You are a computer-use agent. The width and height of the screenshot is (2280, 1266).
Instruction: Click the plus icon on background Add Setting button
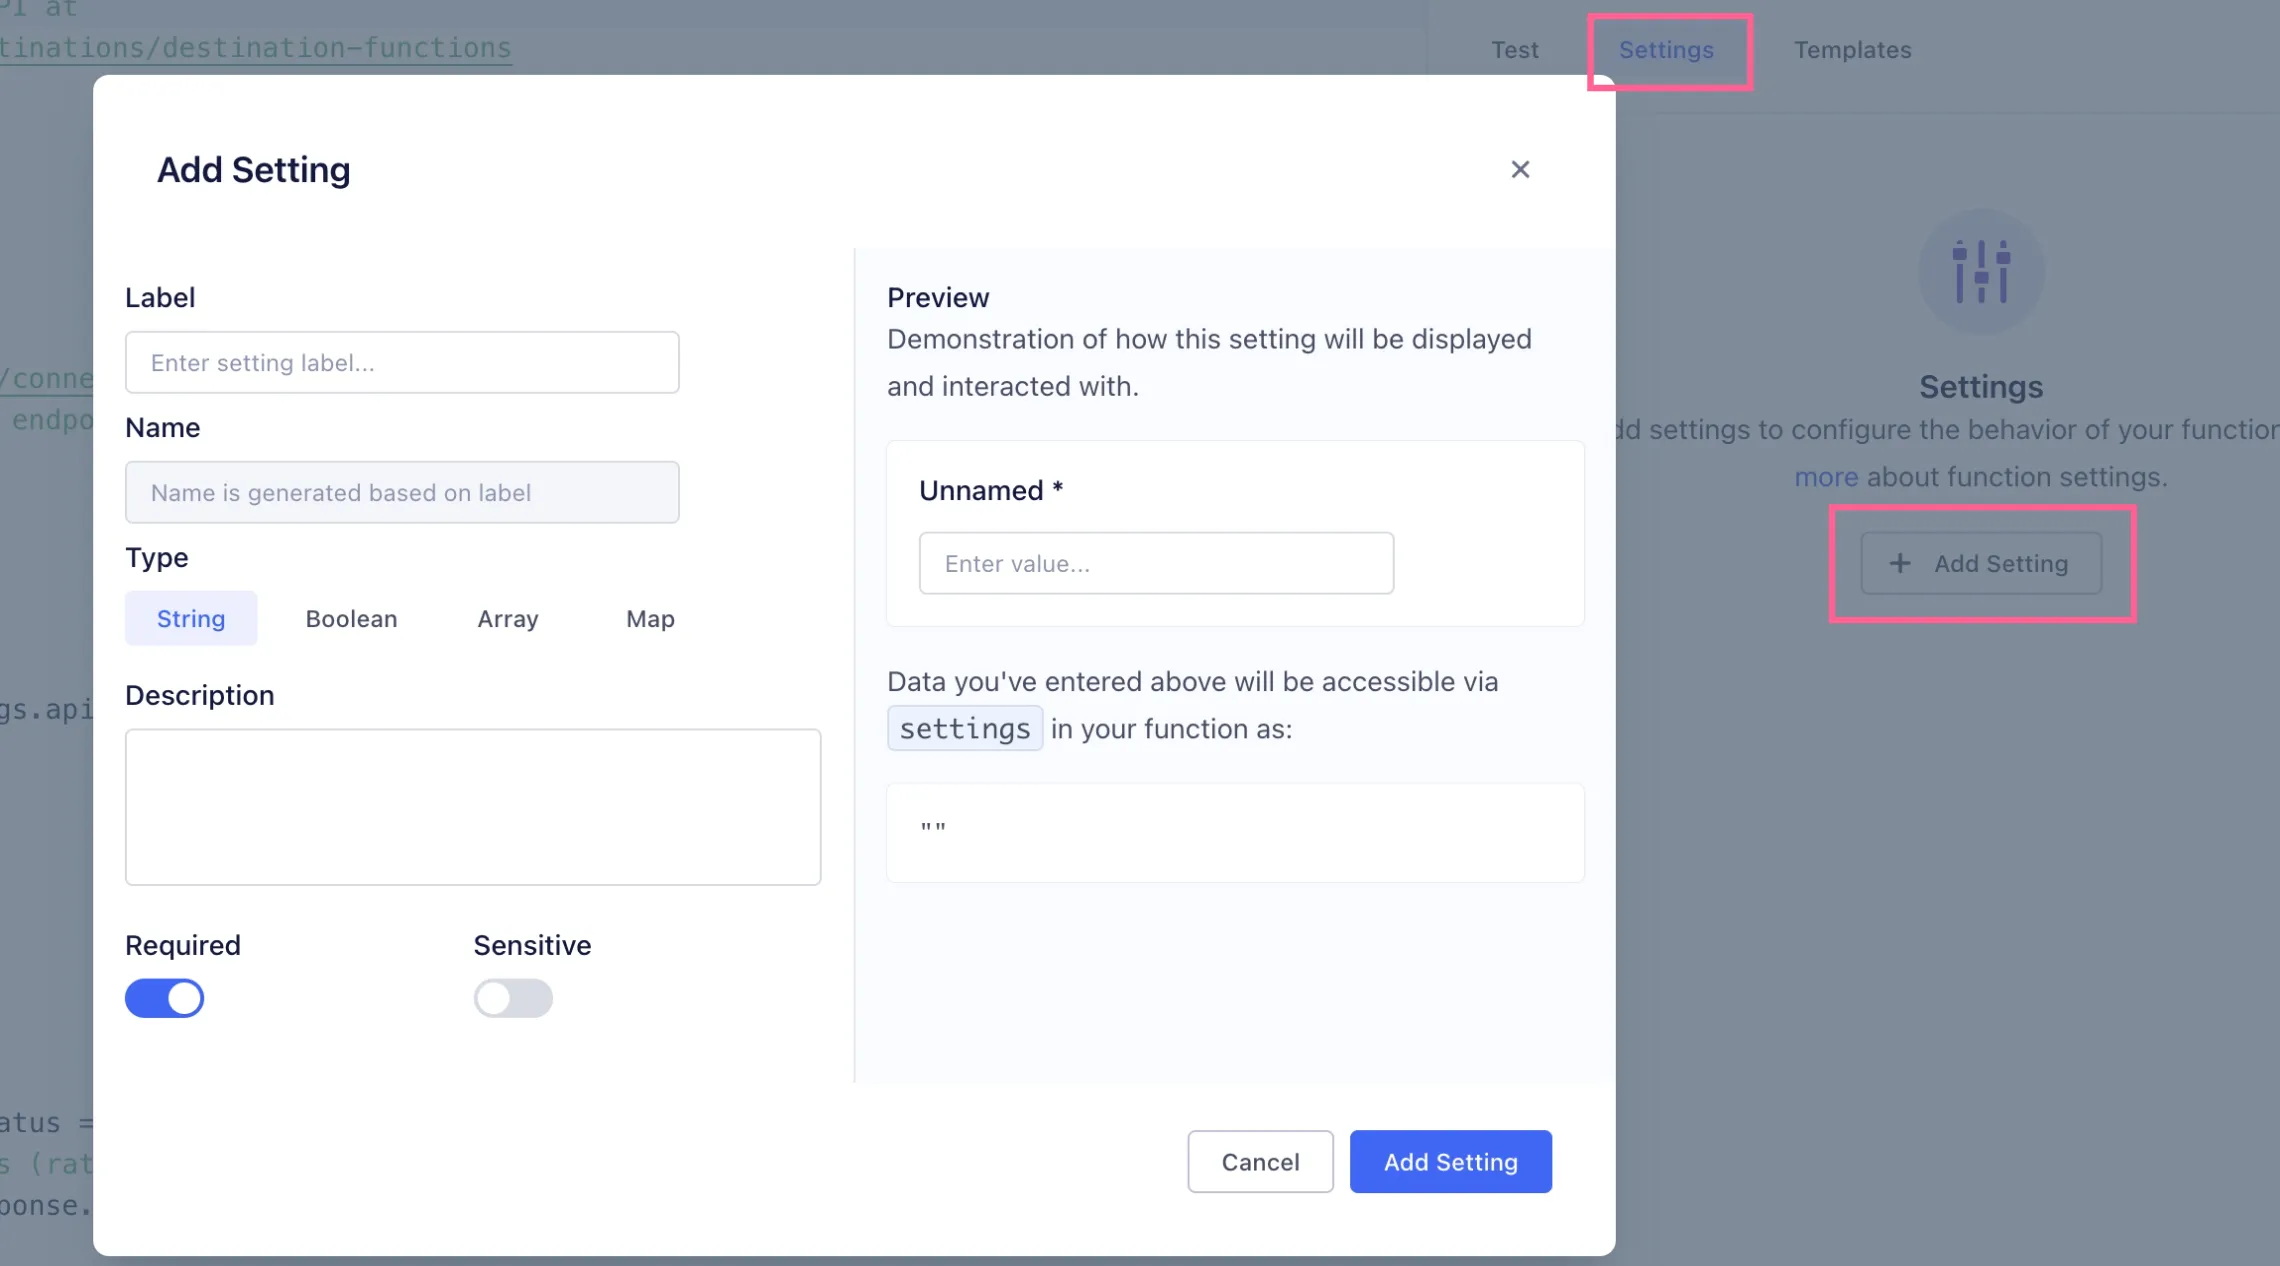(x=1899, y=563)
